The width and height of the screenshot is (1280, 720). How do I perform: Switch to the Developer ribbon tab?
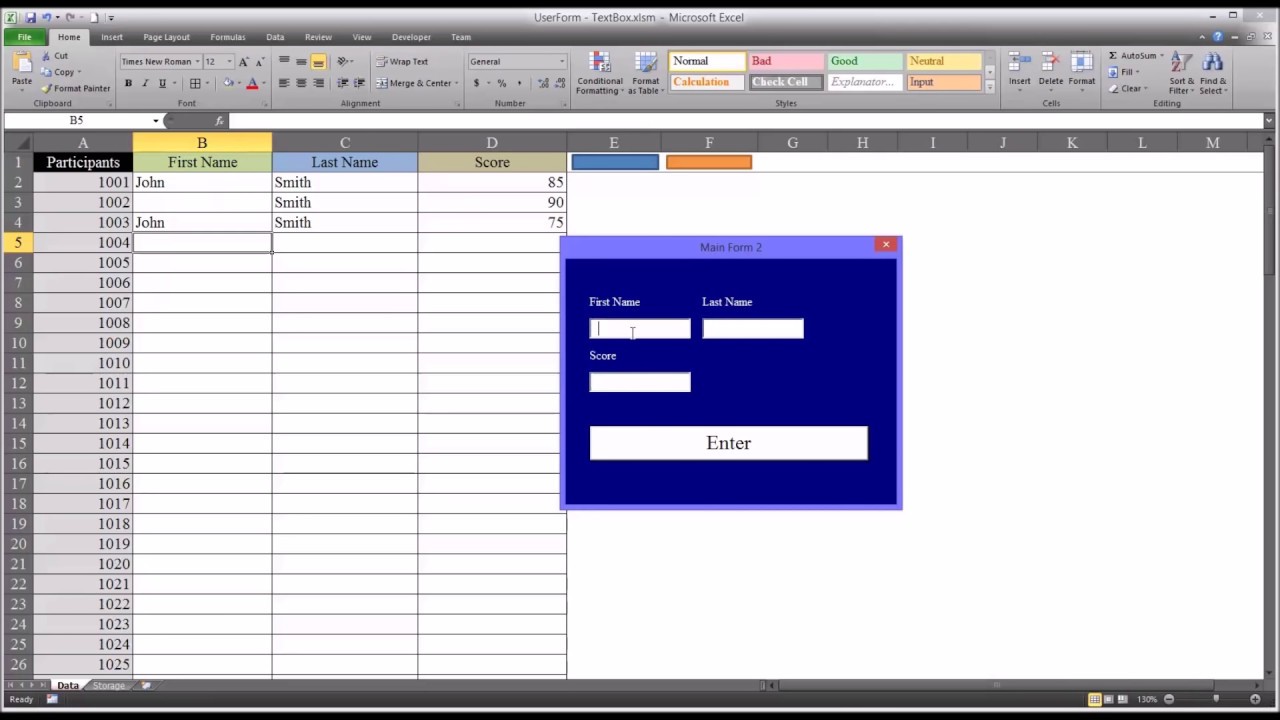[x=411, y=37]
